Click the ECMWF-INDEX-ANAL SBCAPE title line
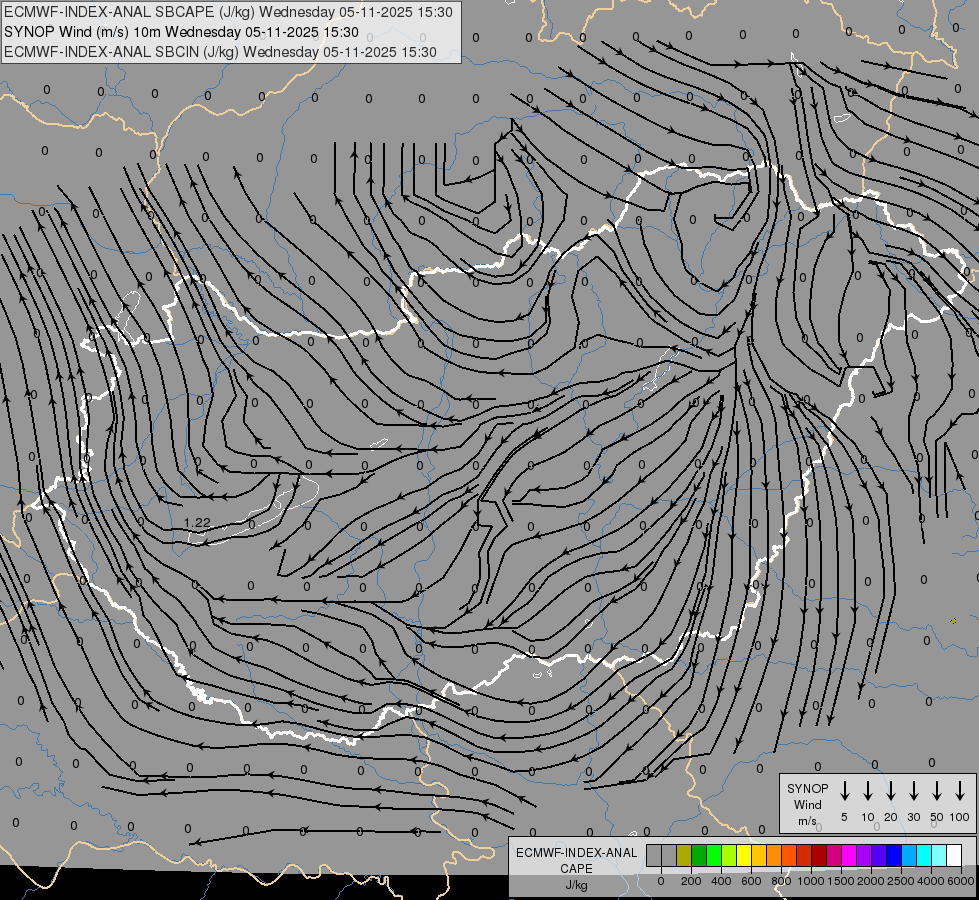 (228, 12)
